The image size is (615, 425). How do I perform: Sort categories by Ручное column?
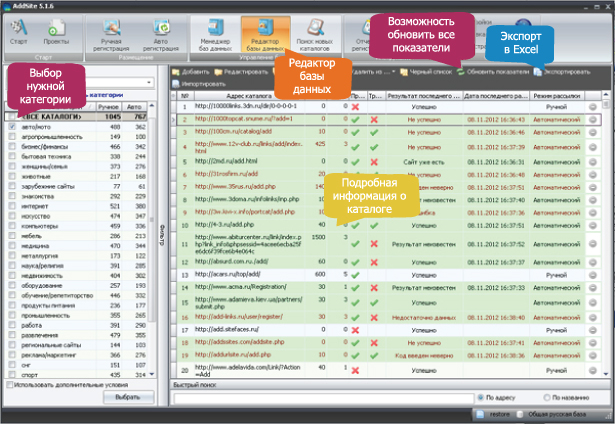point(109,107)
